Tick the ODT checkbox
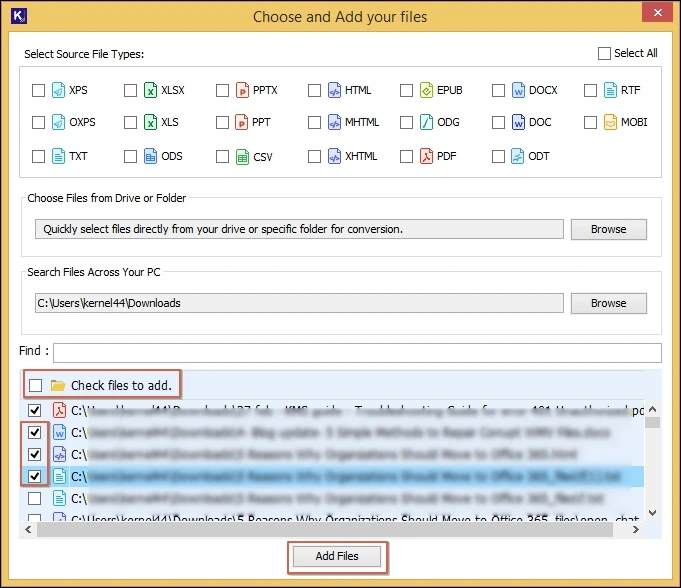This screenshot has height=588, width=681. click(x=498, y=156)
